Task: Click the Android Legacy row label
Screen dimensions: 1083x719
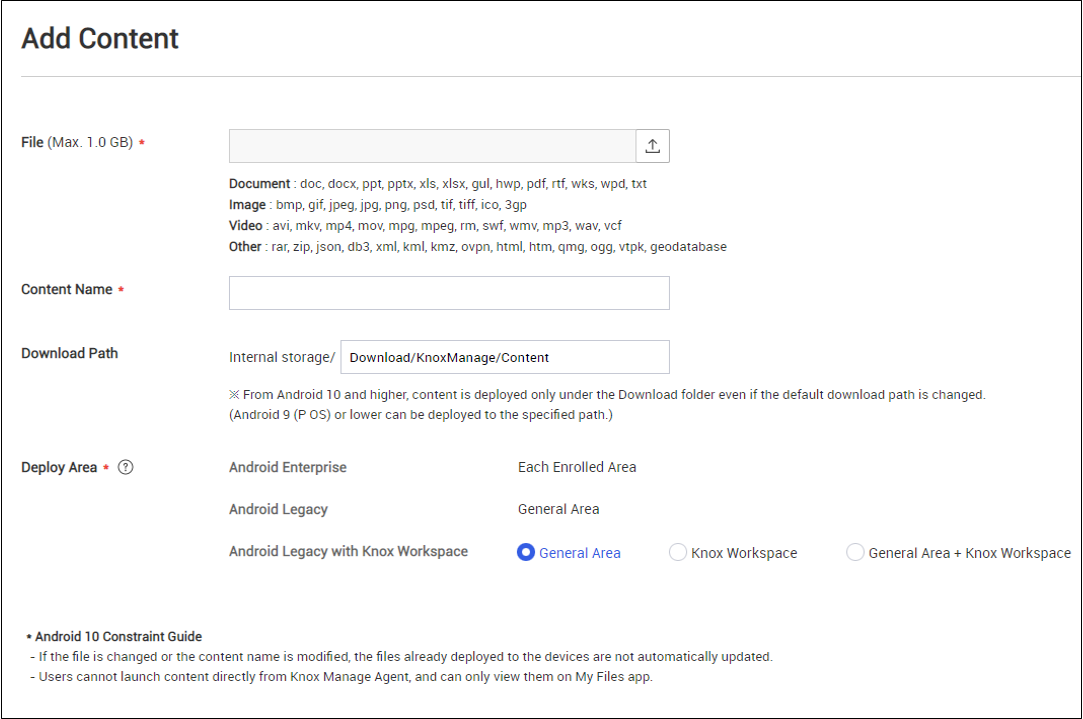Action: tap(278, 510)
